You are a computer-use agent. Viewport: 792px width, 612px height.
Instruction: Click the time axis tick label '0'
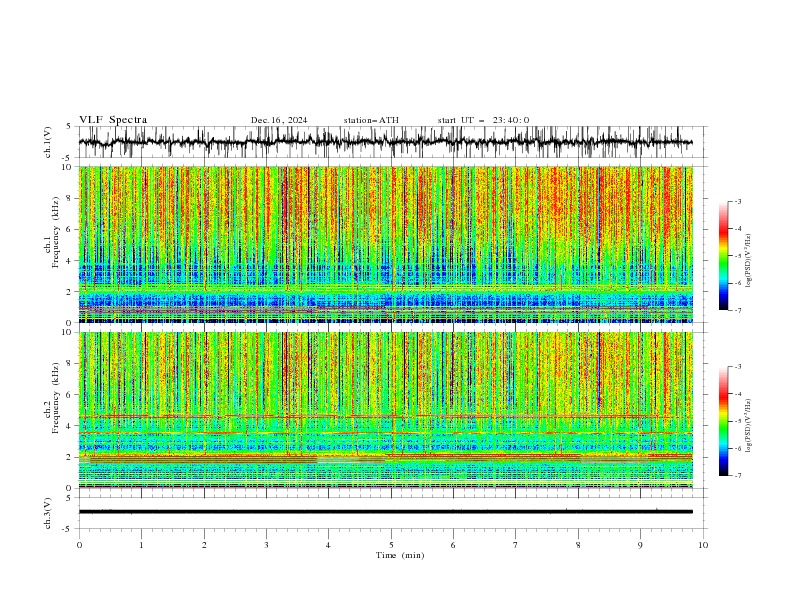(79, 545)
